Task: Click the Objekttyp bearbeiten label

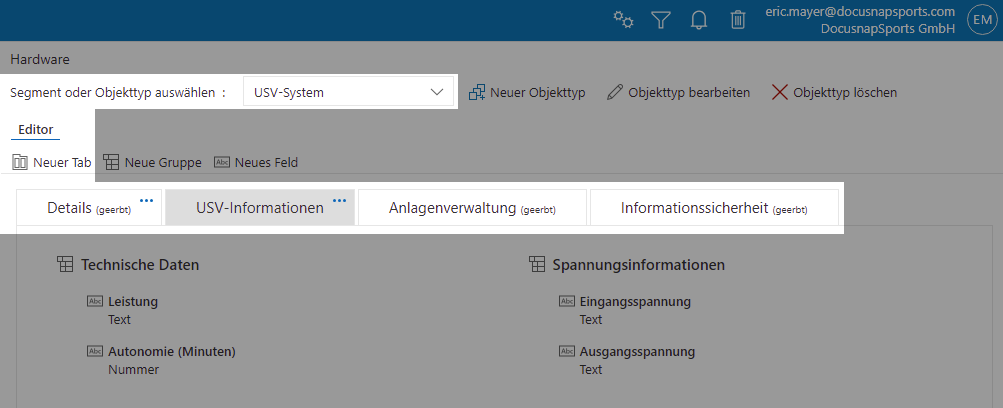Action: click(689, 92)
